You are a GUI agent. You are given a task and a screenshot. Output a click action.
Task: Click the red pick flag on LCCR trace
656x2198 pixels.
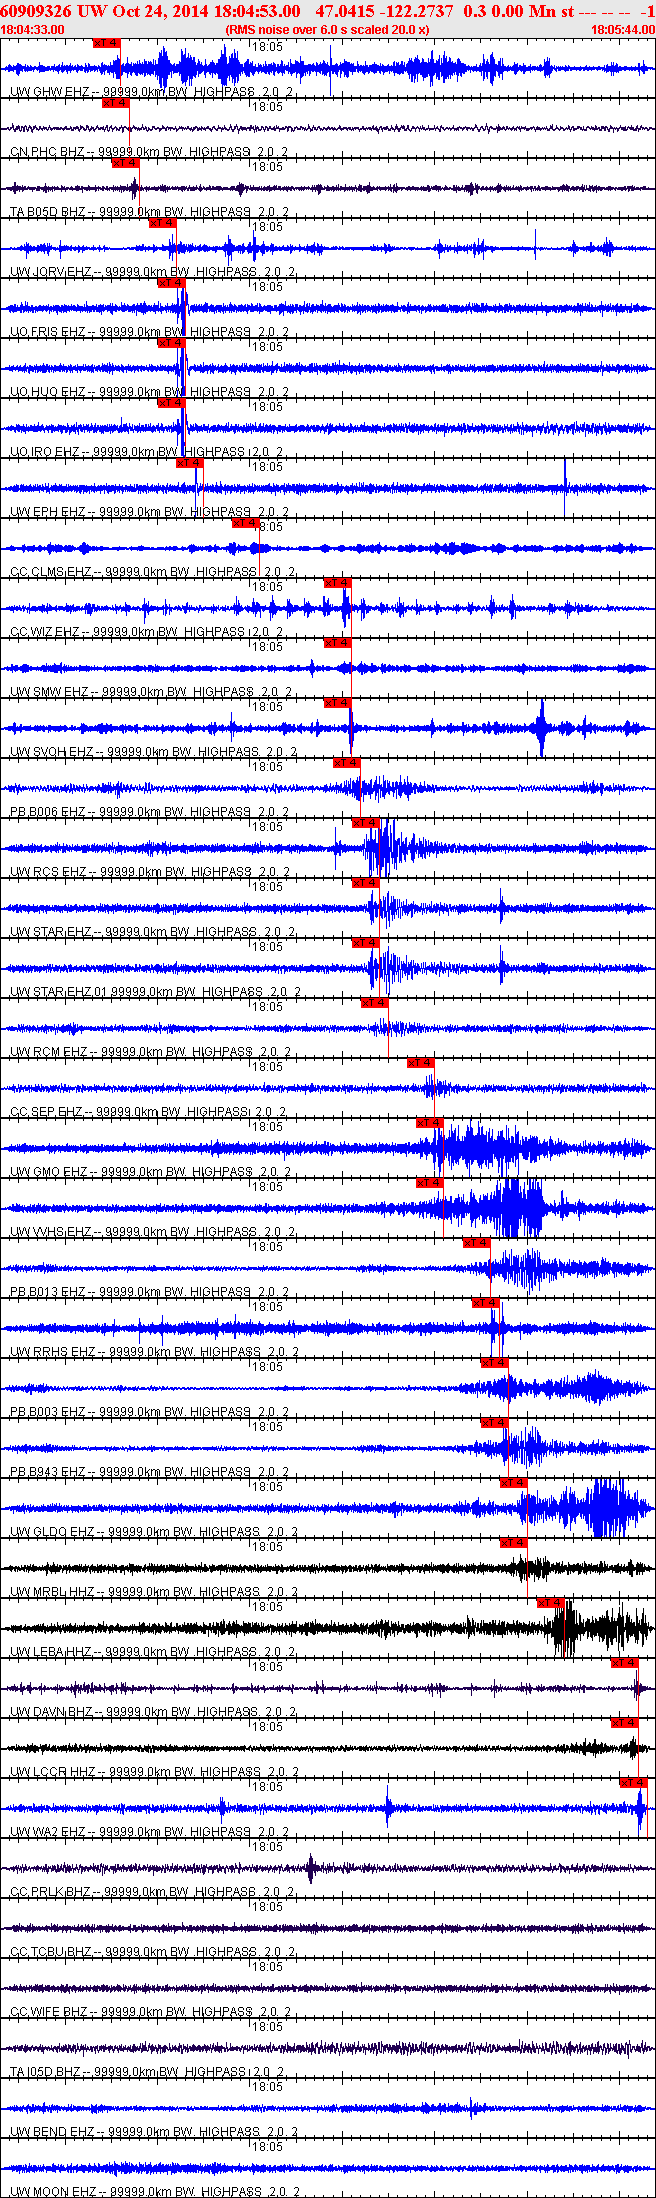pos(624,1723)
